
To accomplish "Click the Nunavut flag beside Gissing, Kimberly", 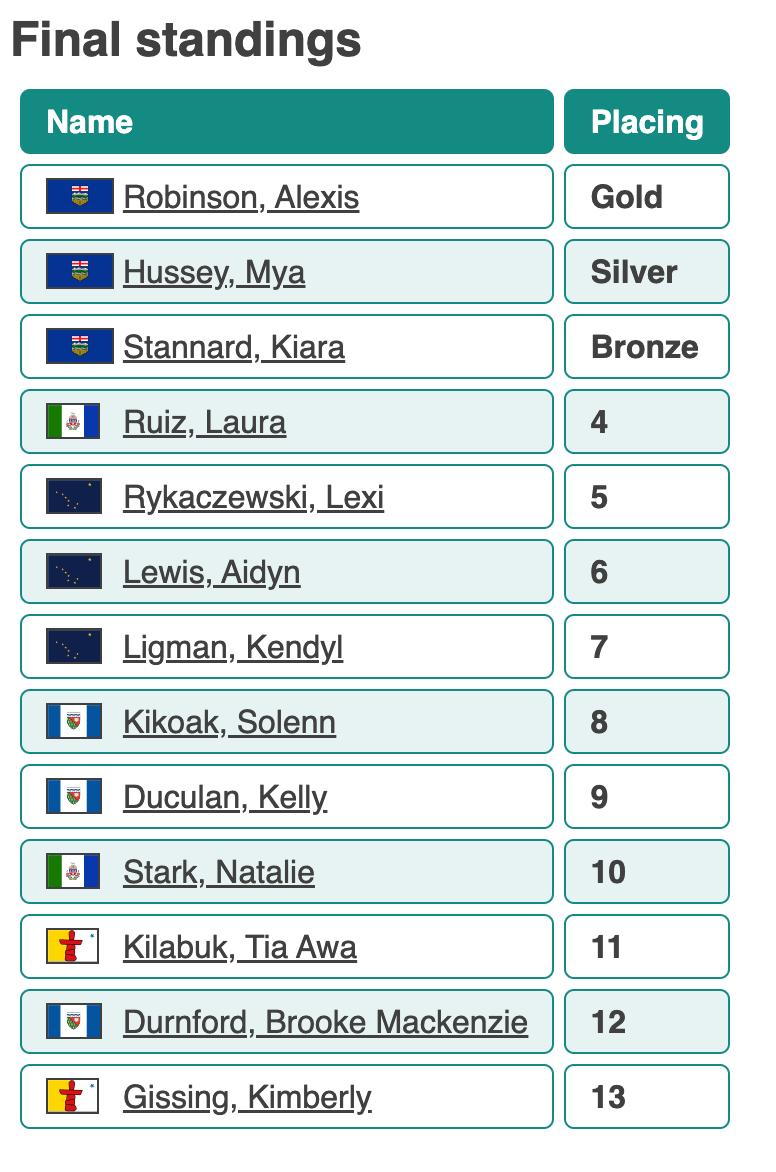I will pyautogui.click(x=73, y=1096).
